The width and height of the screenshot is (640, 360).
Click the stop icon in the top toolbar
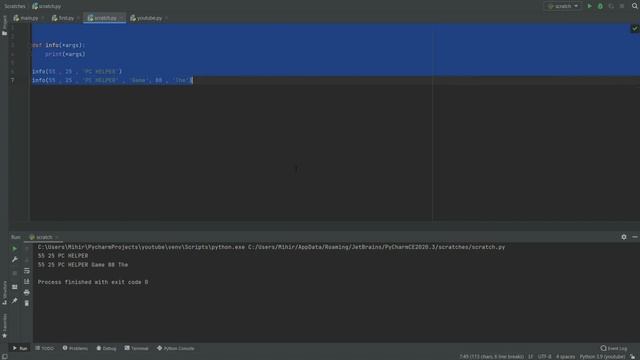622,6
